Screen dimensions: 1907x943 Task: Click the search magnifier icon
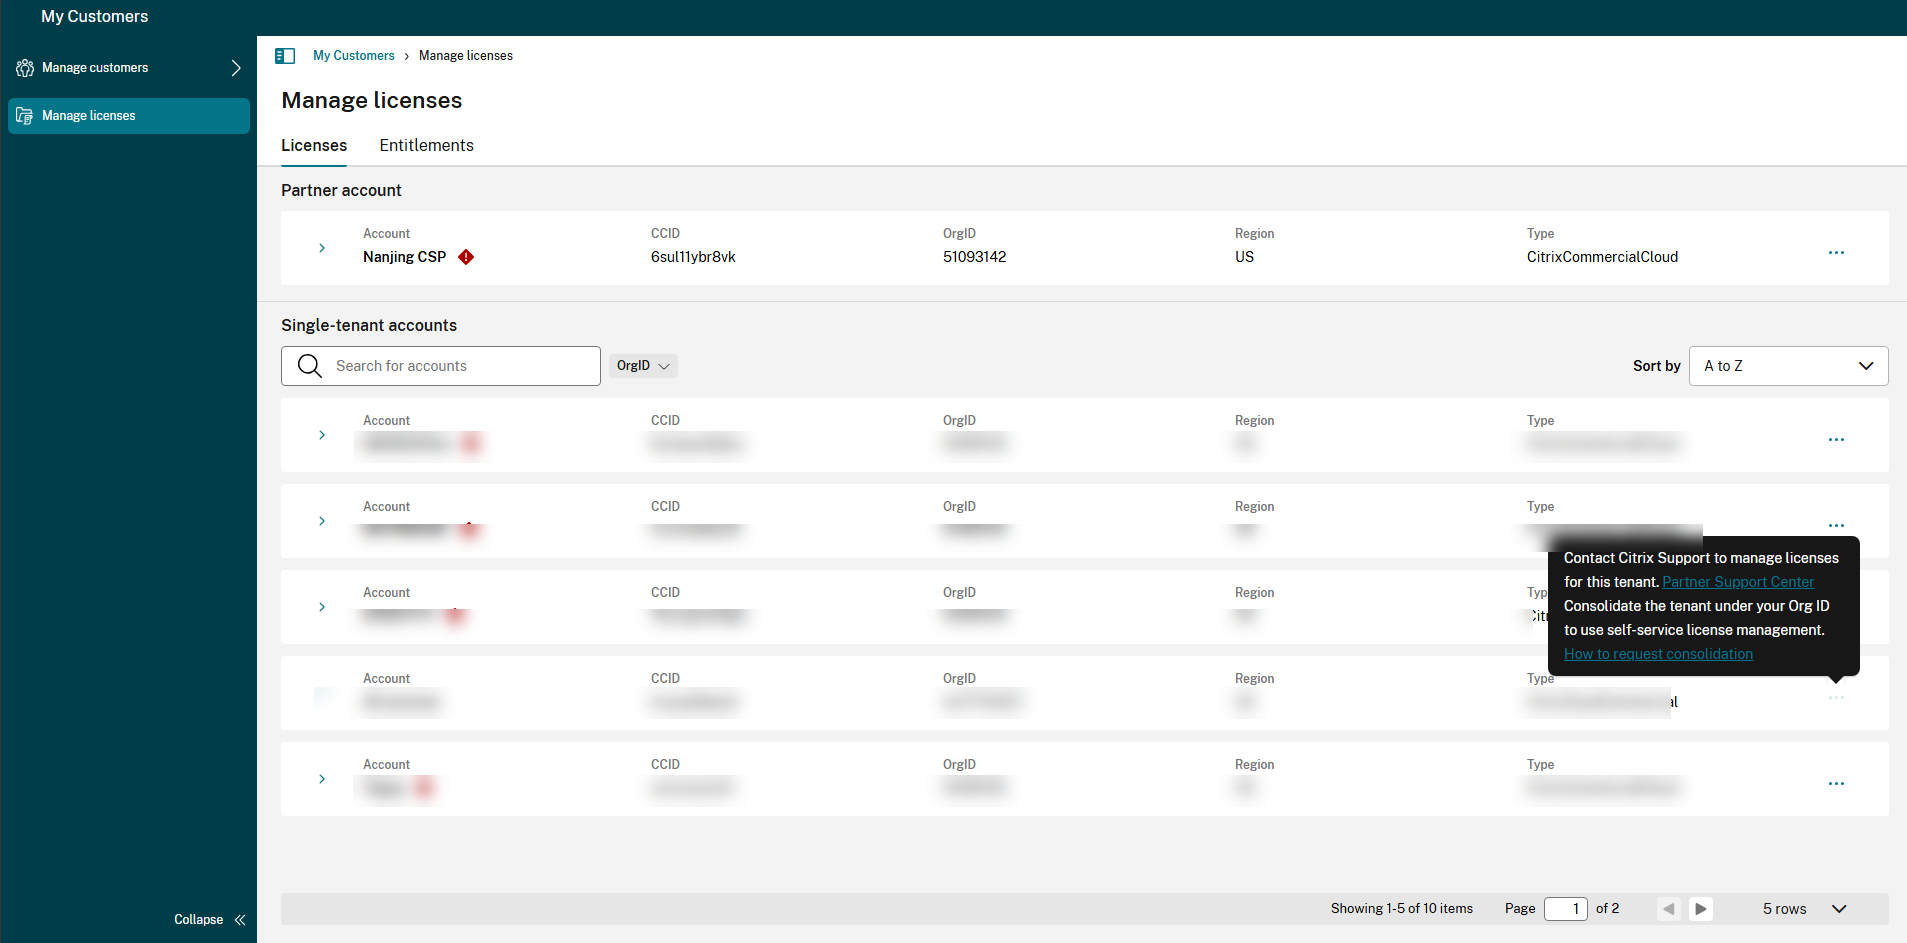point(309,365)
